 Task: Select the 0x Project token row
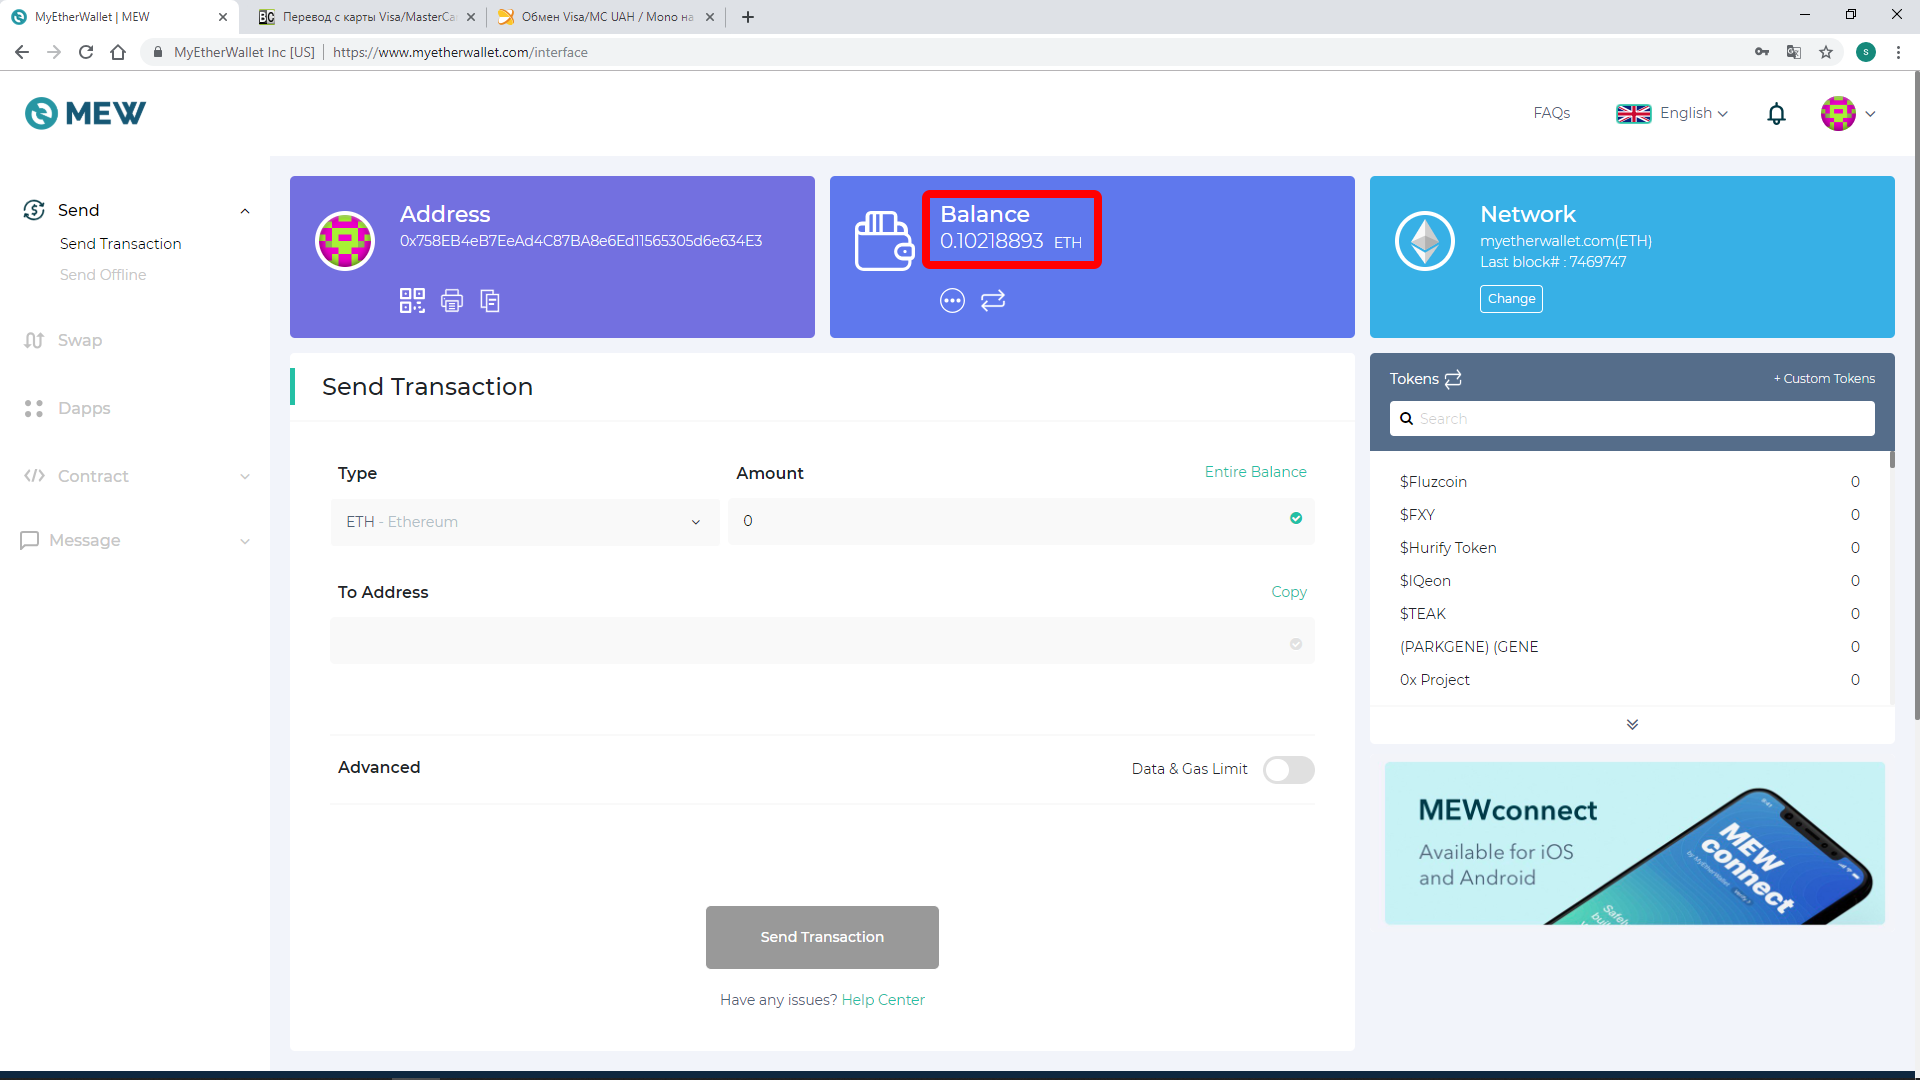click(x=1630, y=680)
